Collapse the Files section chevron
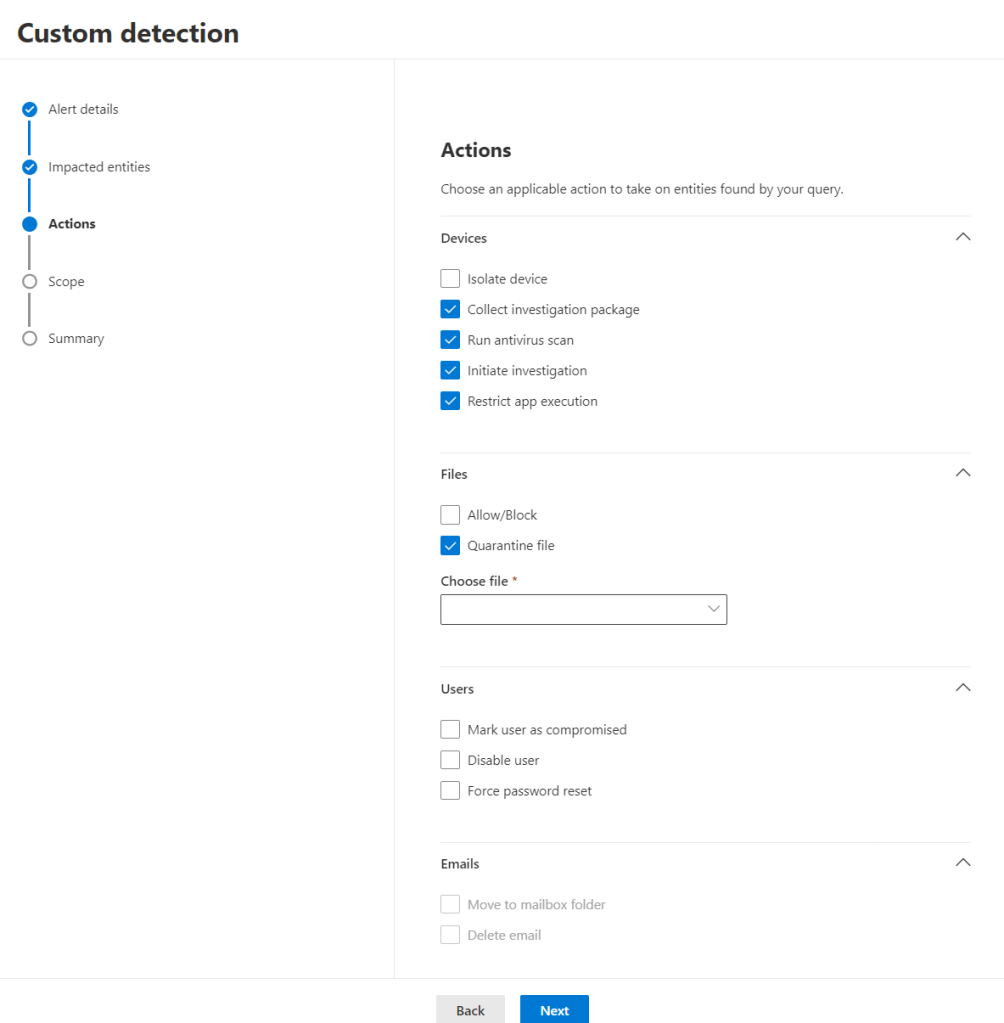The image size is (1004, 1023). coord(962,473)
